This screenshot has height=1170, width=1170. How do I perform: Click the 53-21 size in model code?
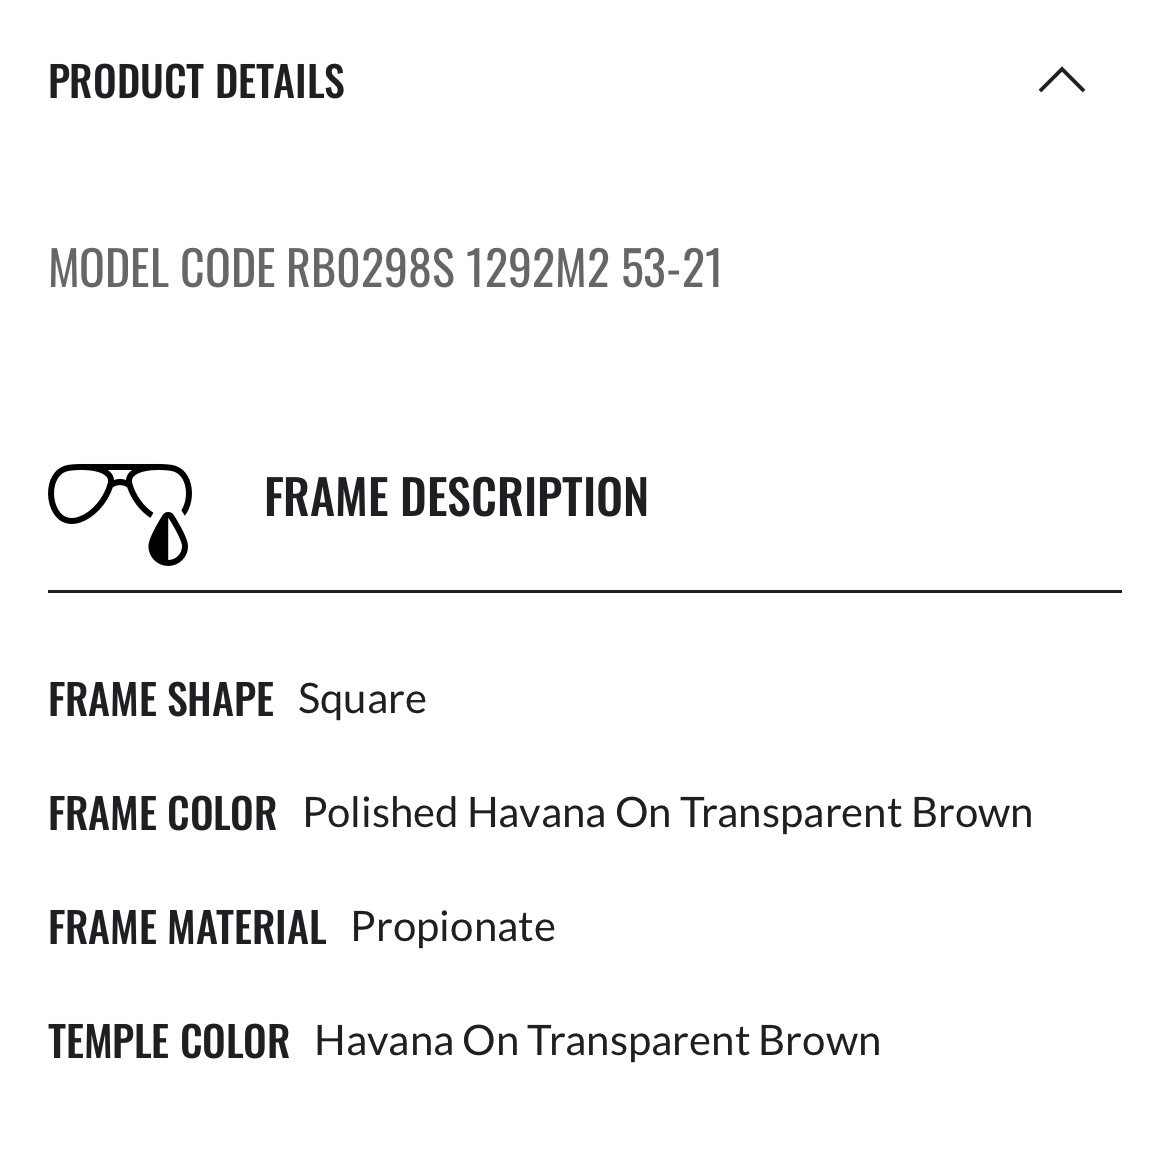(672, 268)
